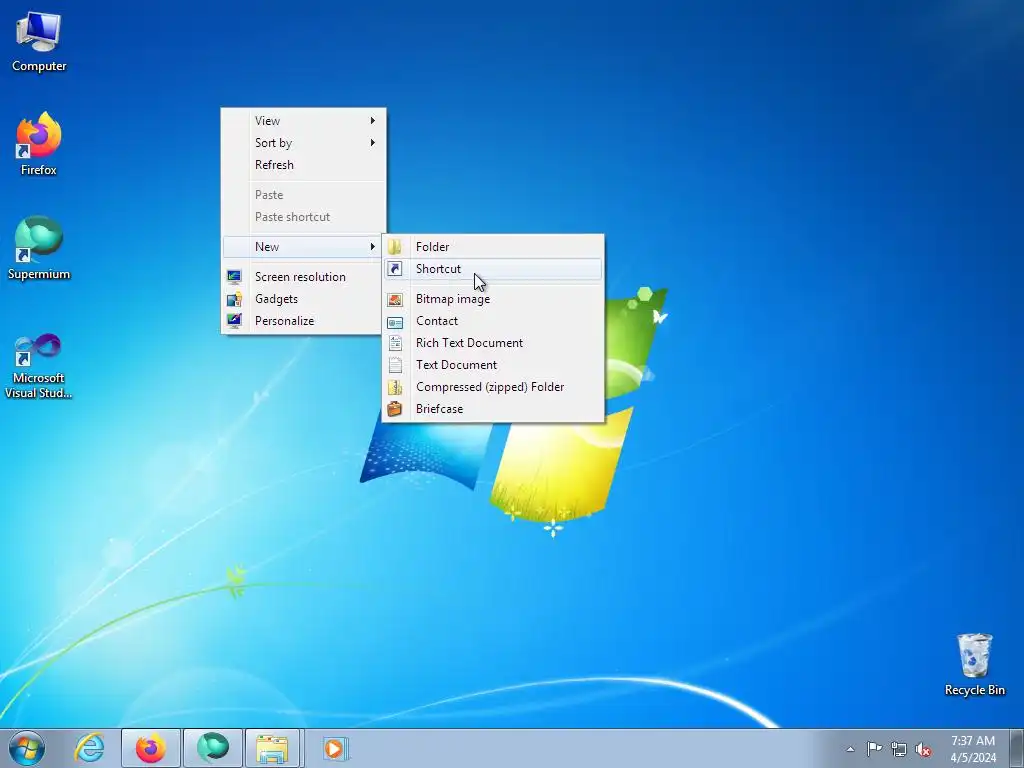1024x768 pixels.
Task: Select the Firefox desktop shortcut
Action: pyautogui.click(x=39, y=144)
